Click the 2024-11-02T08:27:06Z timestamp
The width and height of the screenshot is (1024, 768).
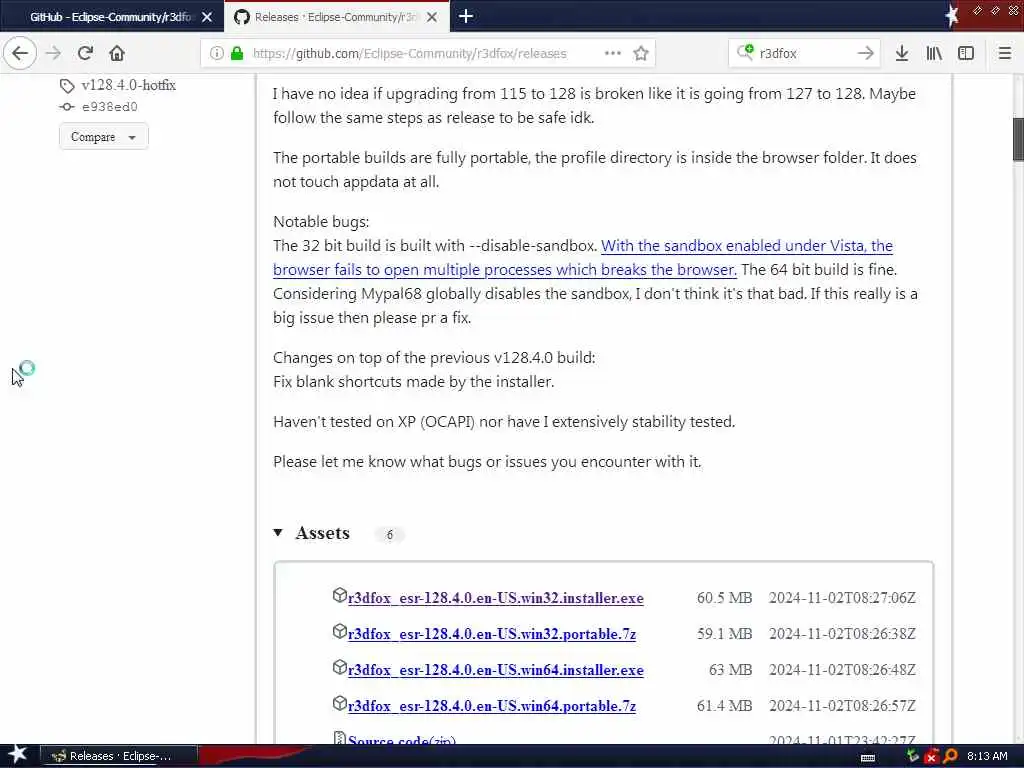(842, 598)
